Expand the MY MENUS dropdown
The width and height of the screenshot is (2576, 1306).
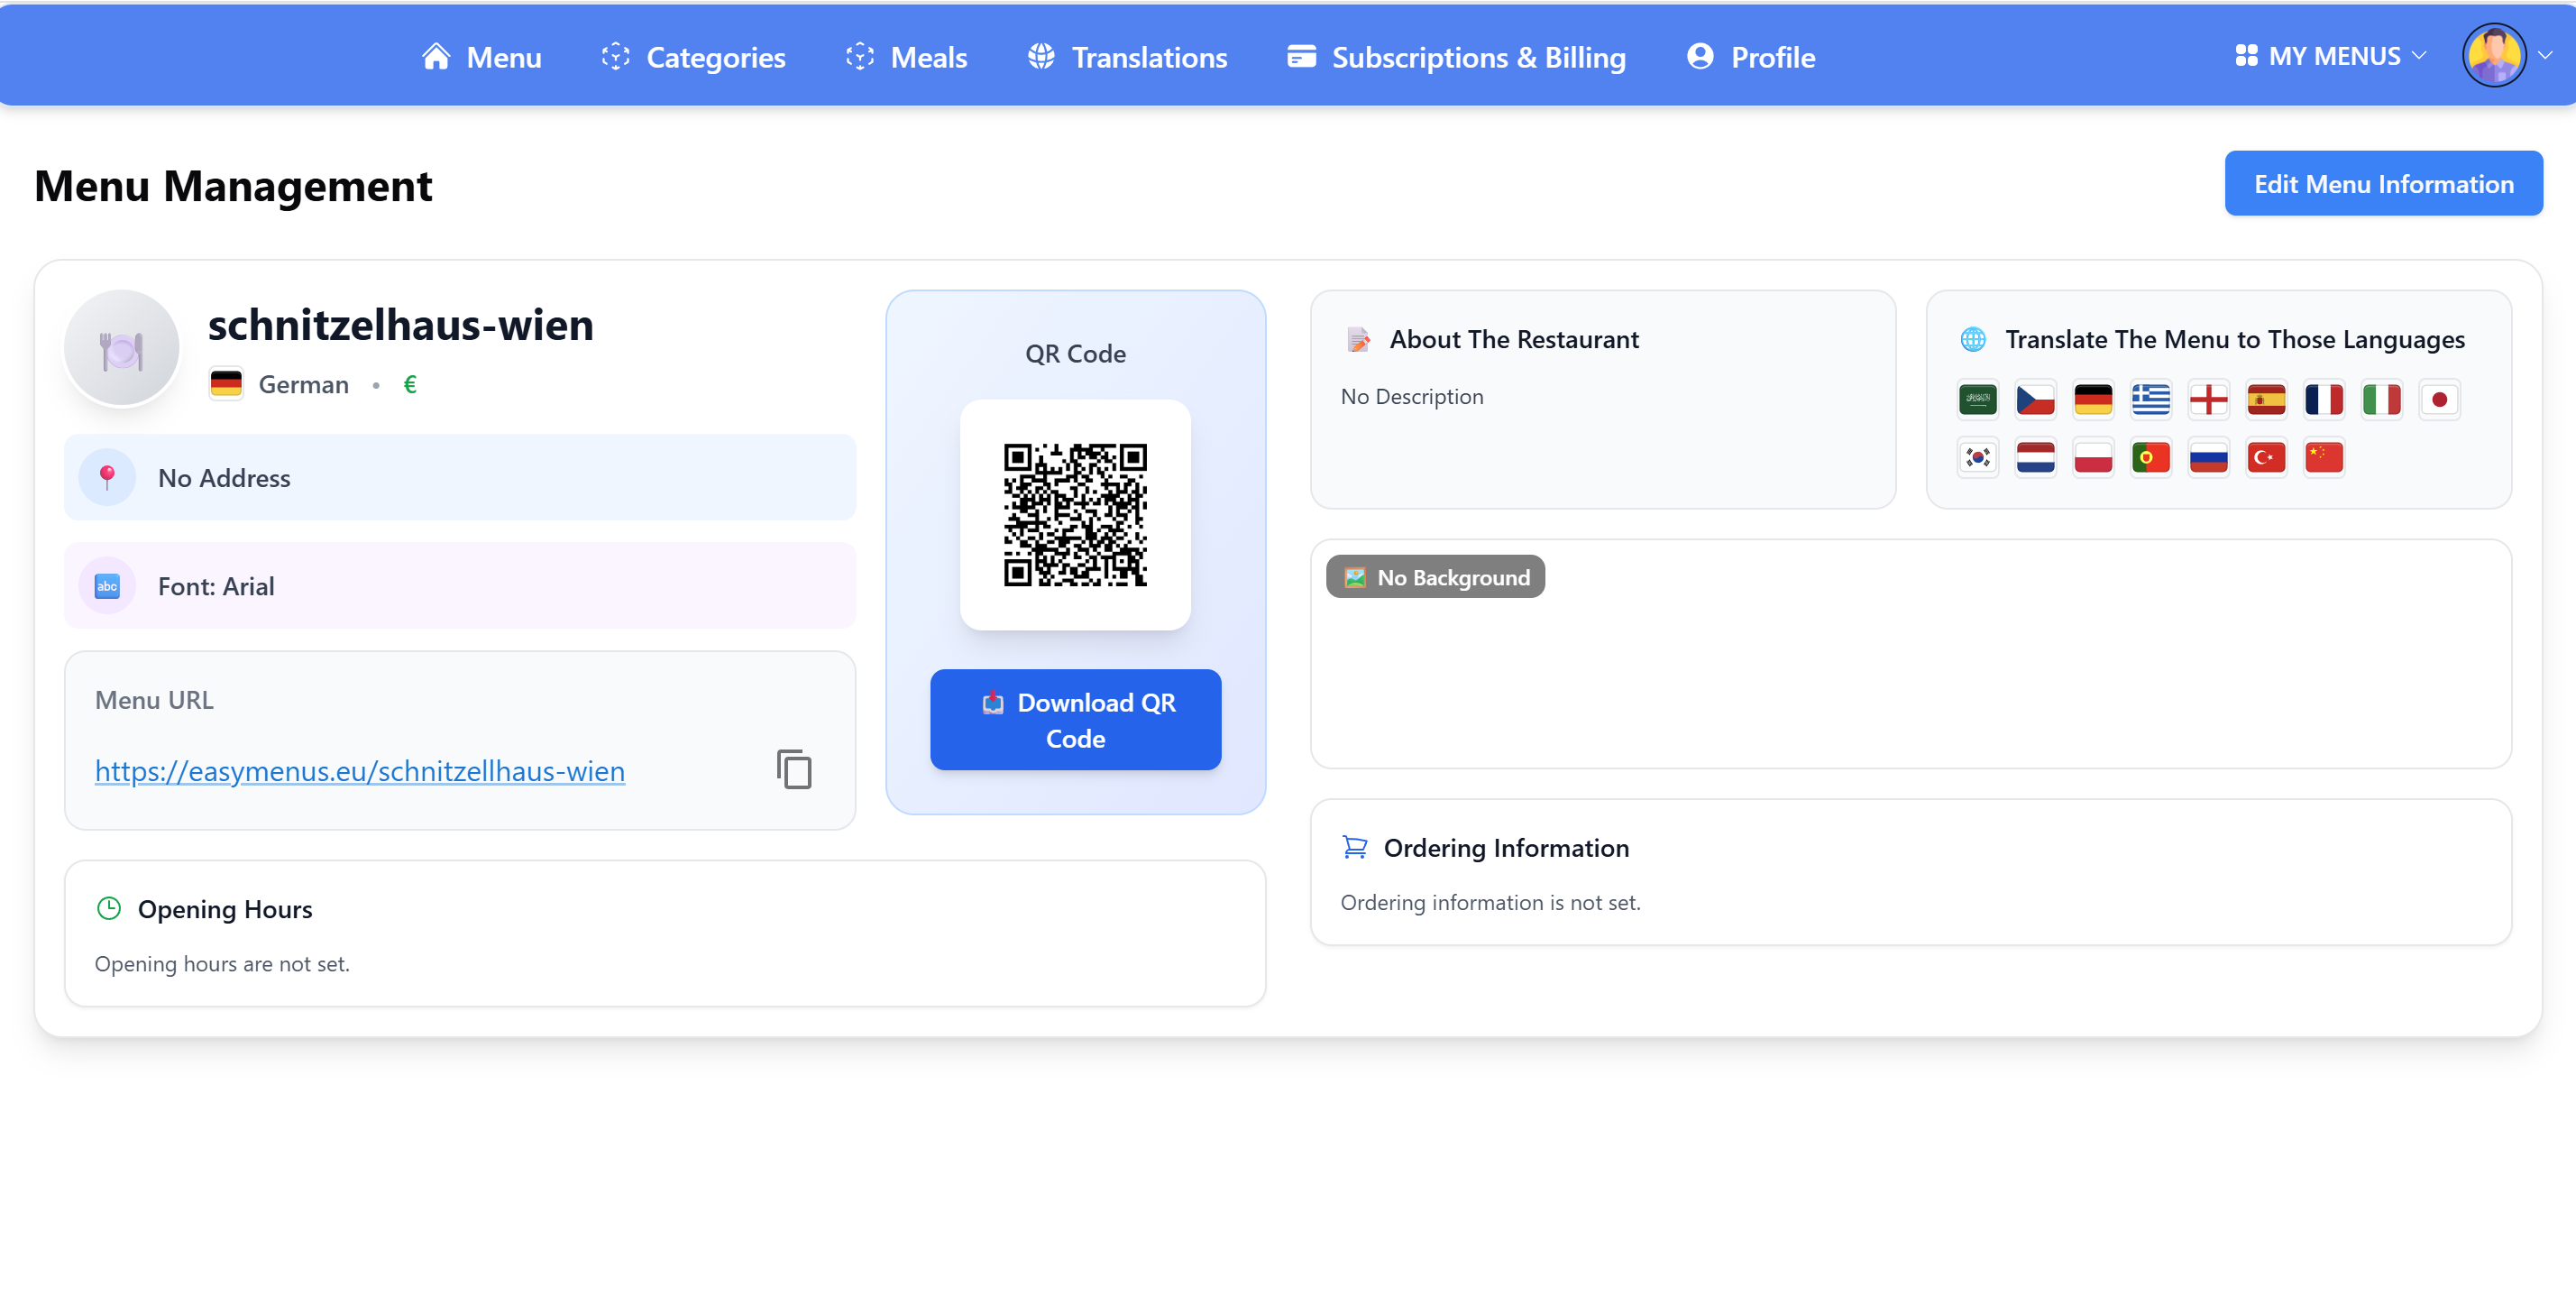(2331, 55)
